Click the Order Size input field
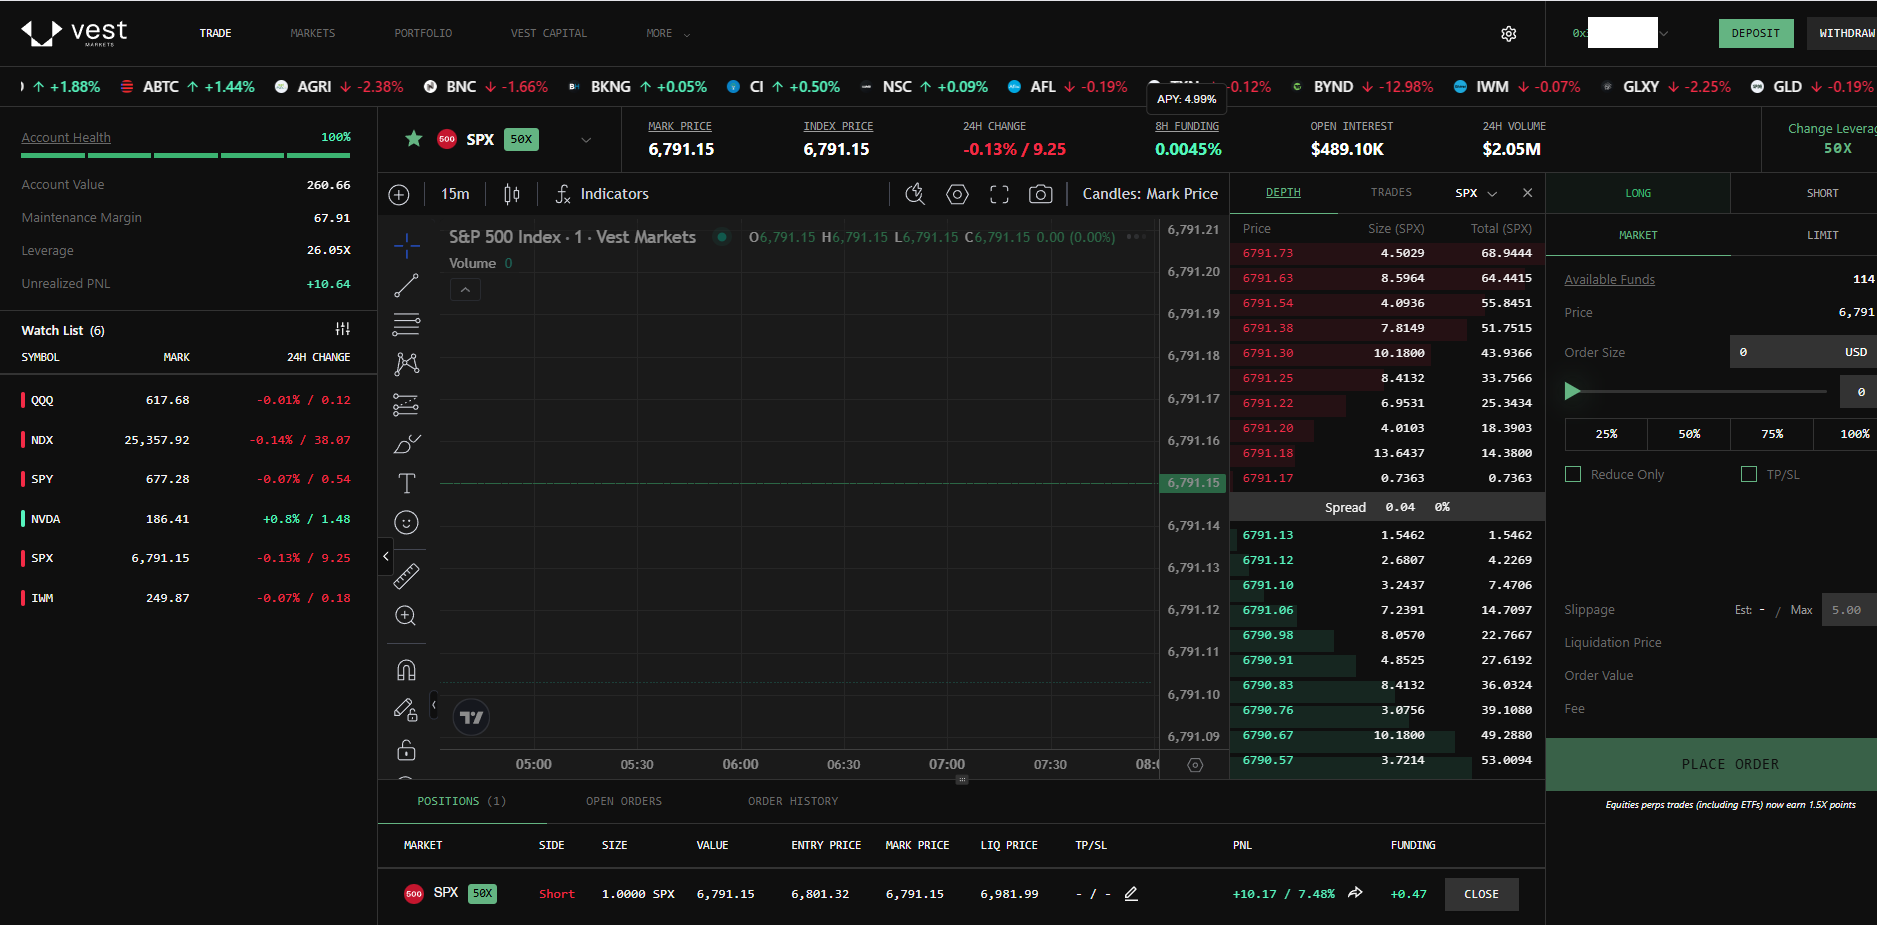 (x=1803, y=352)
